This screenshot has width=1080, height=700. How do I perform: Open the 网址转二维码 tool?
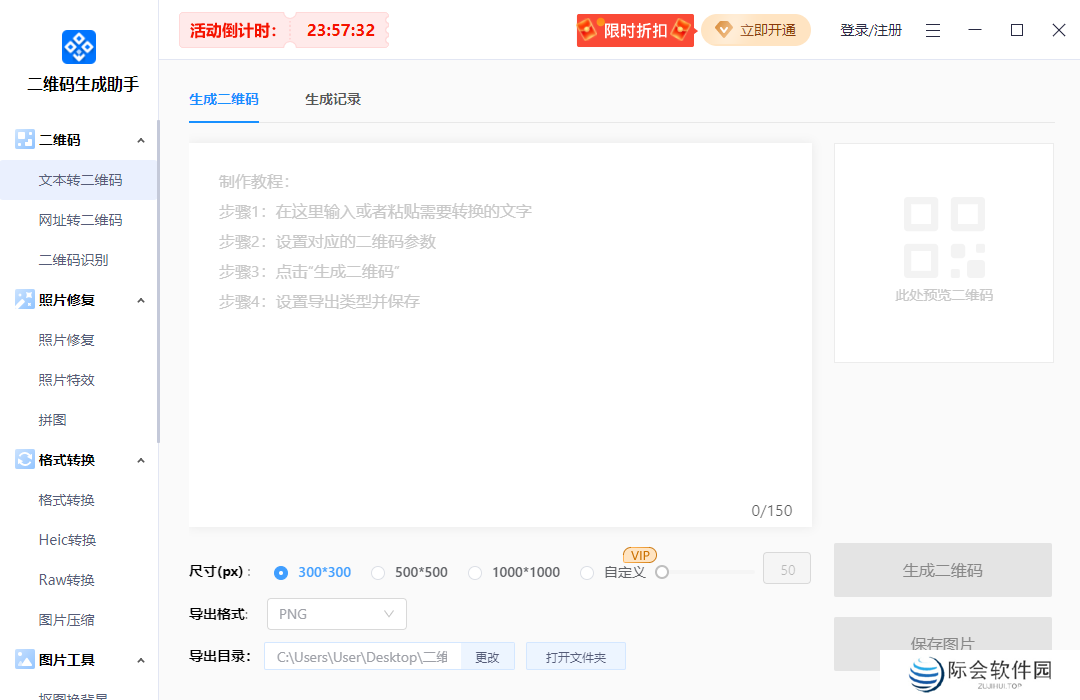[x=79, y=219]
